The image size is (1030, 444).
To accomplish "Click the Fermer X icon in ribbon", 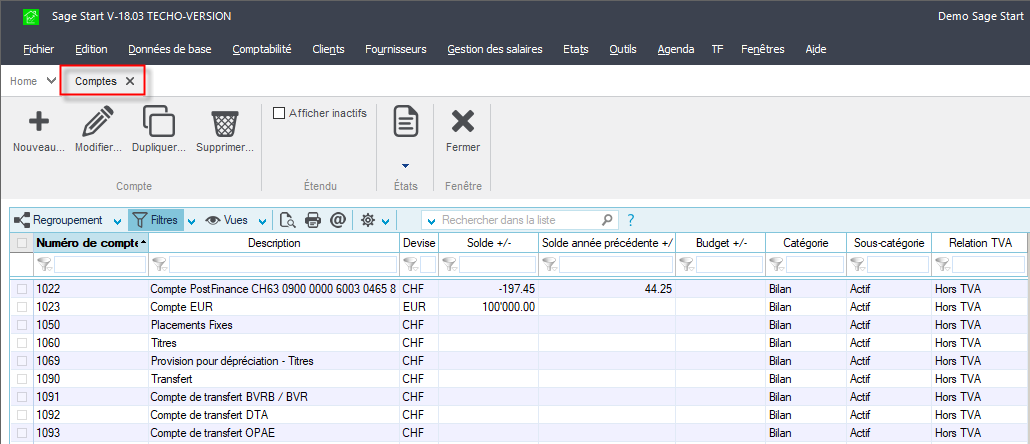I will tap(462, 121).
